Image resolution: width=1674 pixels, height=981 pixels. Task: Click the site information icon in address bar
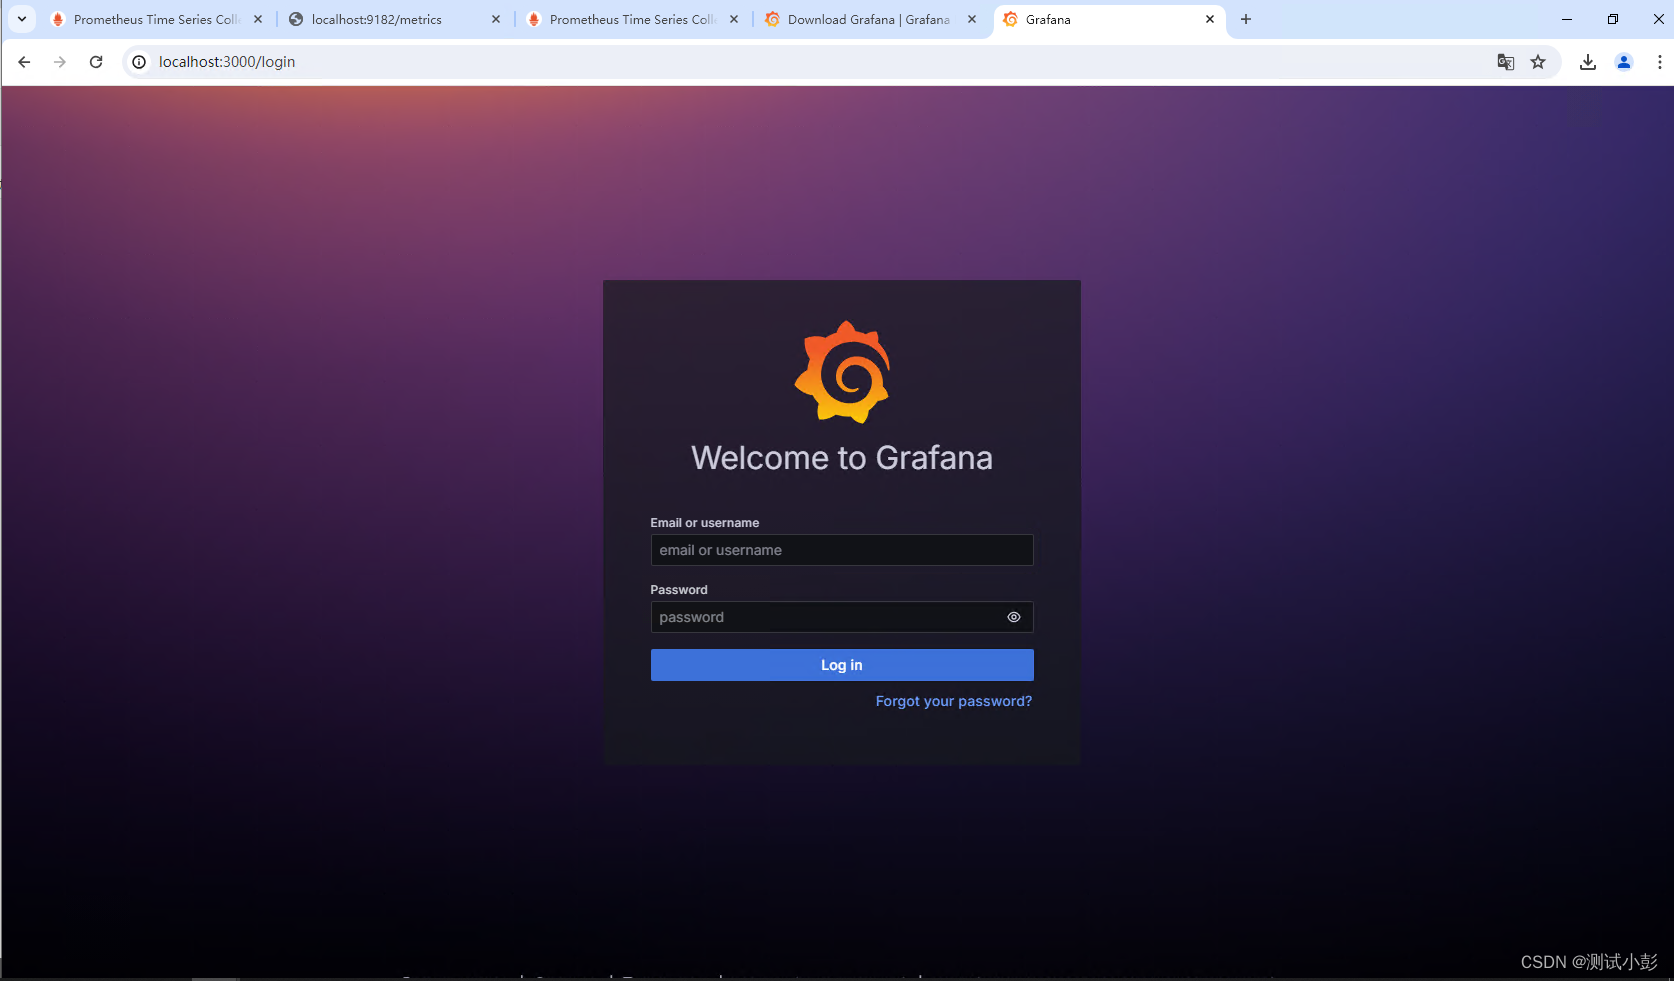[139, 62]
